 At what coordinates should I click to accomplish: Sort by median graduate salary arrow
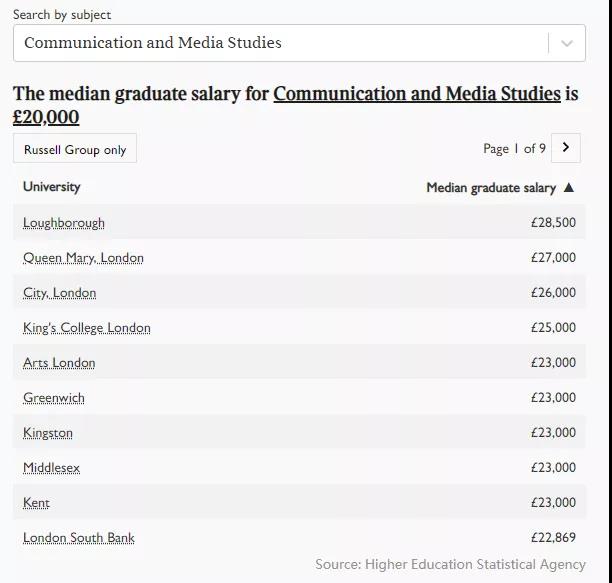[x=569, y=188]
